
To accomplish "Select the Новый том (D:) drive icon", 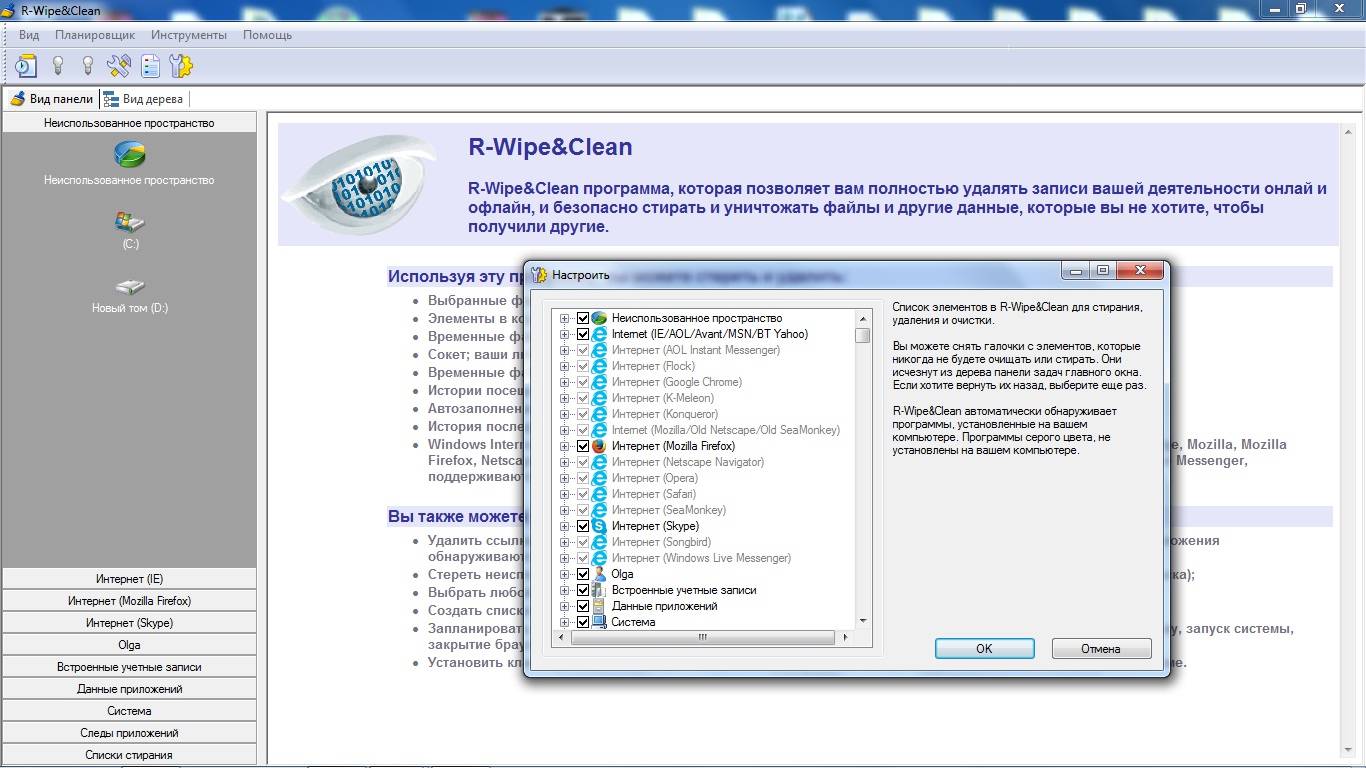I will (x=129, y=288).
